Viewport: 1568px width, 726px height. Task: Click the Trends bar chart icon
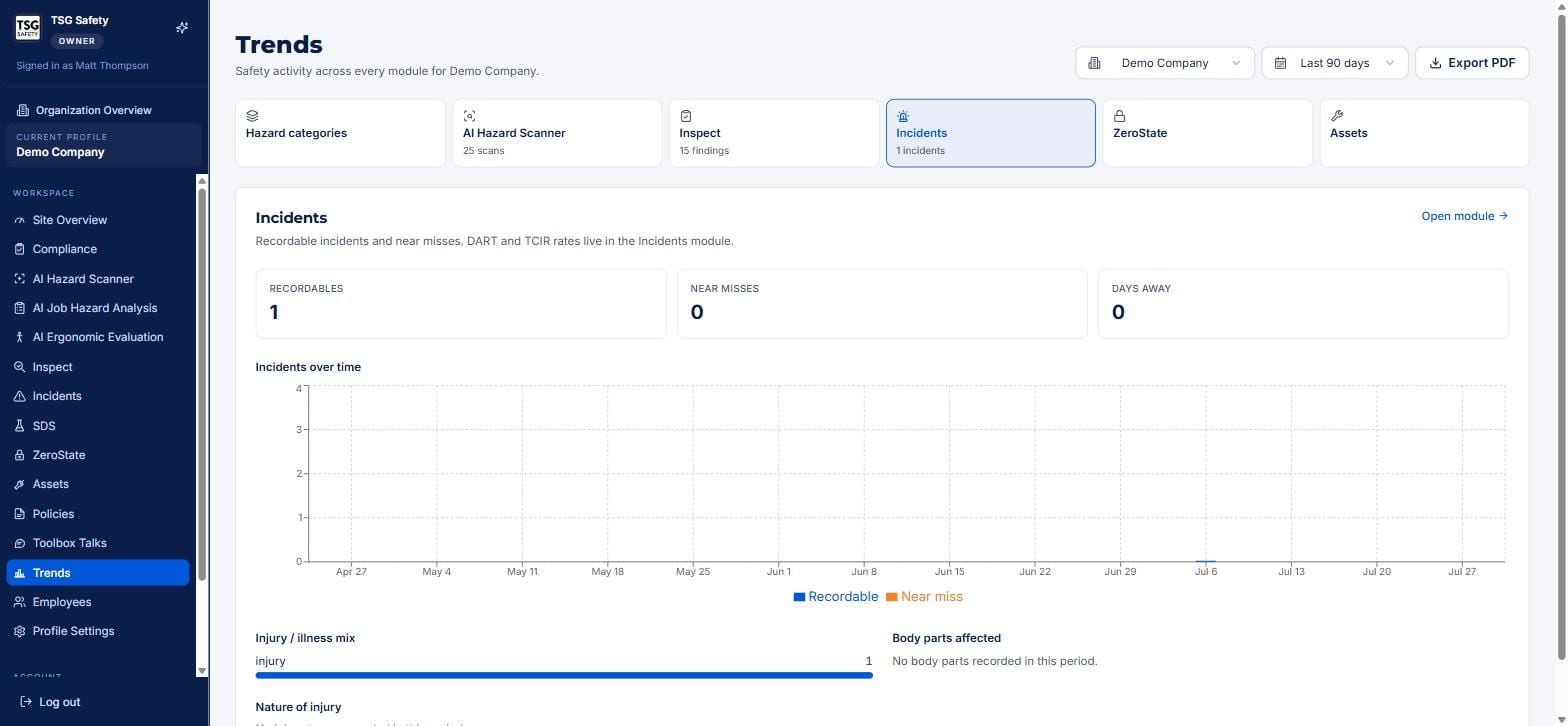[19, 573]
